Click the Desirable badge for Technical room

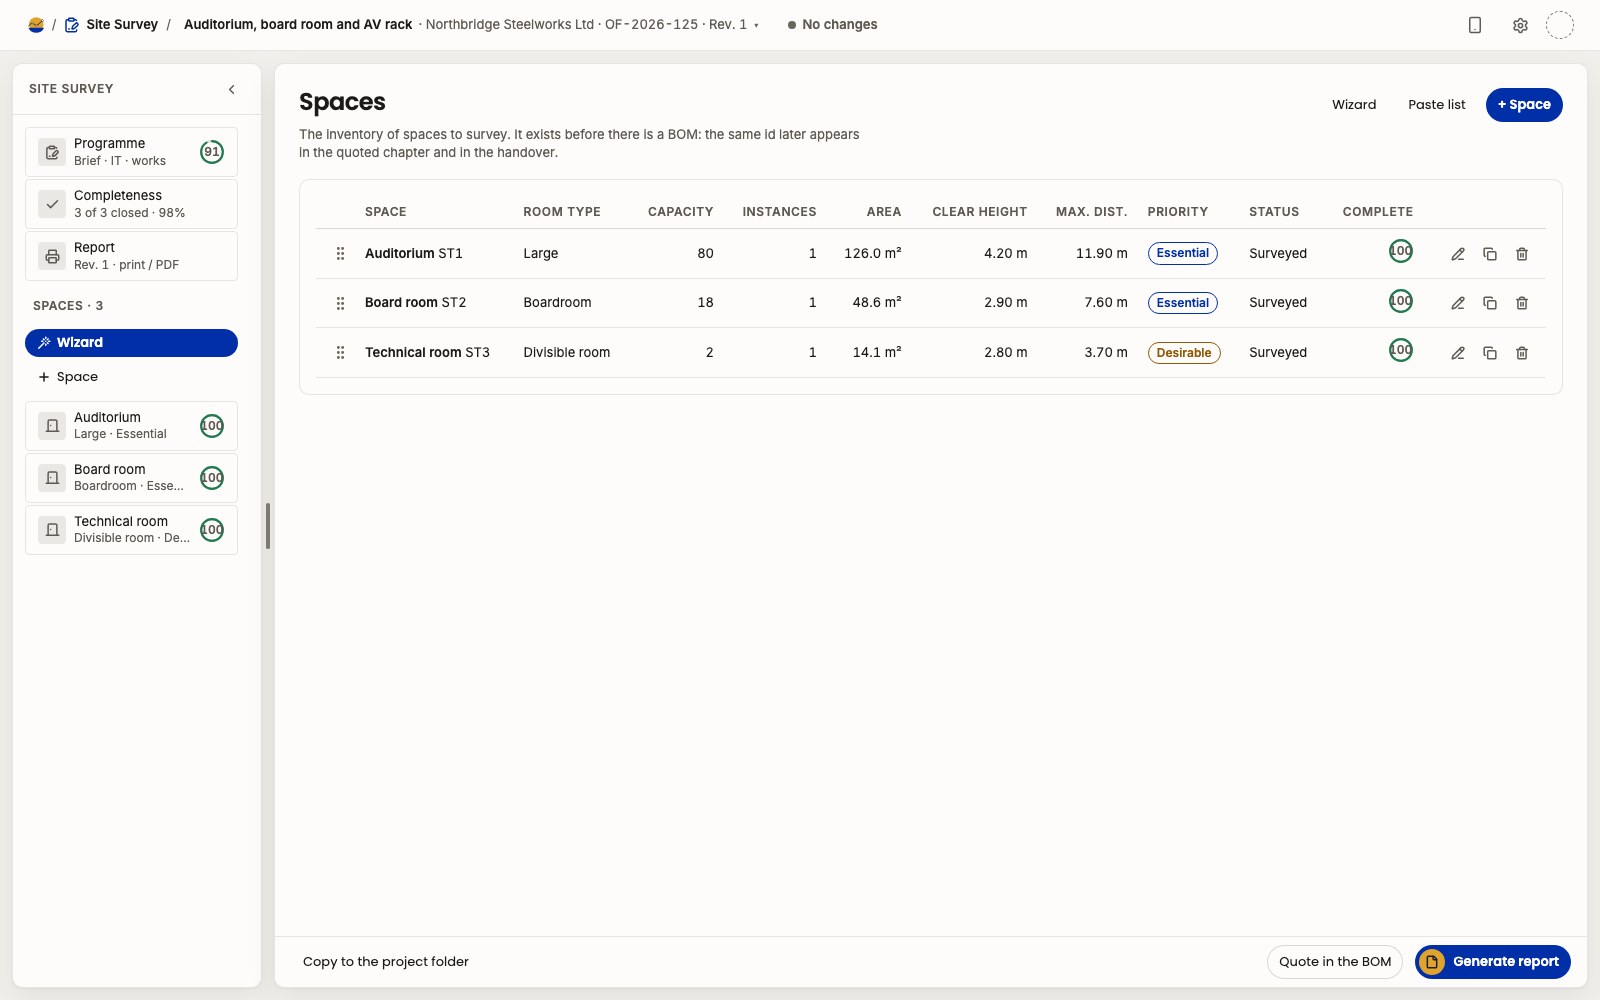(x=1184, y=353)
